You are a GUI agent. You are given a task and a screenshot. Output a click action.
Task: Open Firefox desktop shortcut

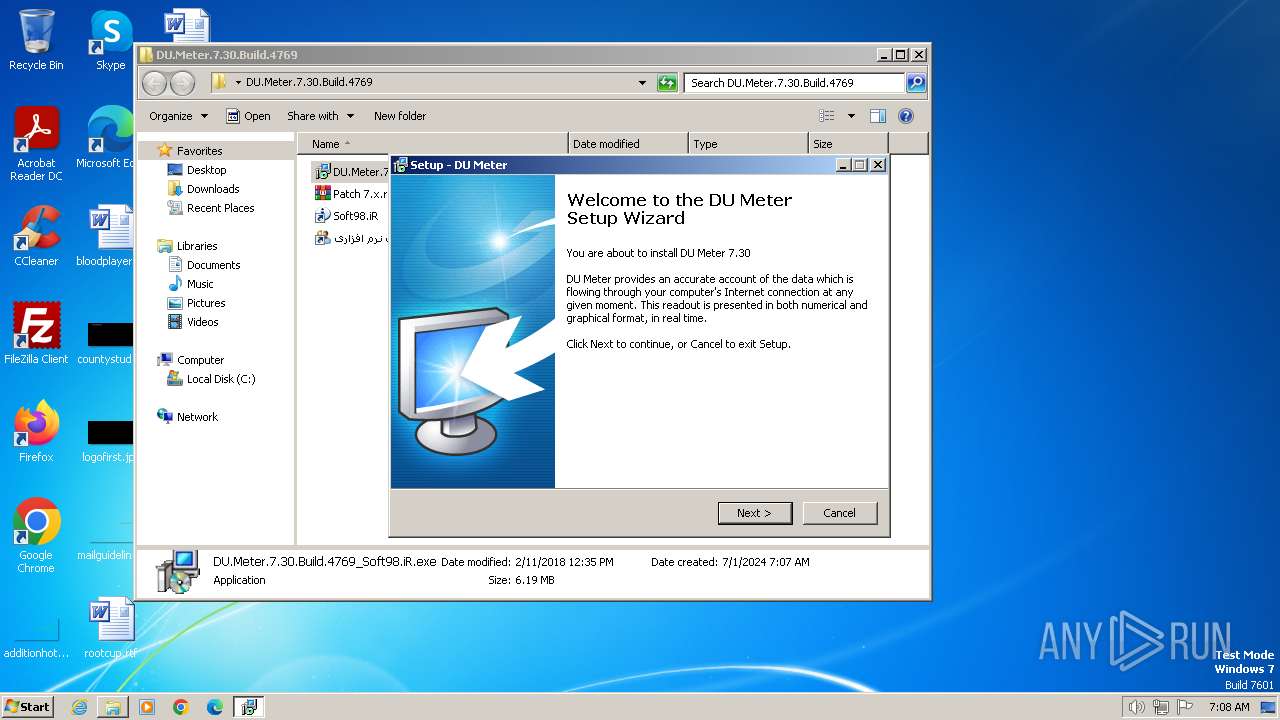(36, 432)
